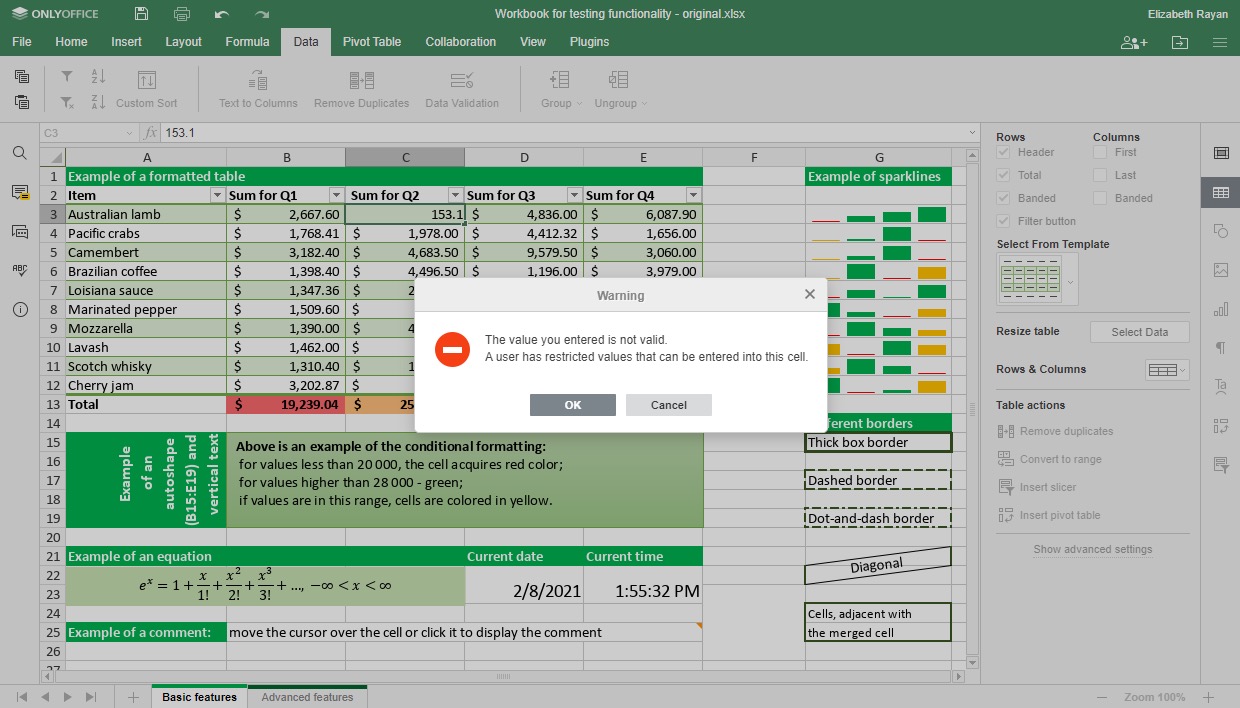Open Paragraph settings in right sidebar

click(1221, 348)
